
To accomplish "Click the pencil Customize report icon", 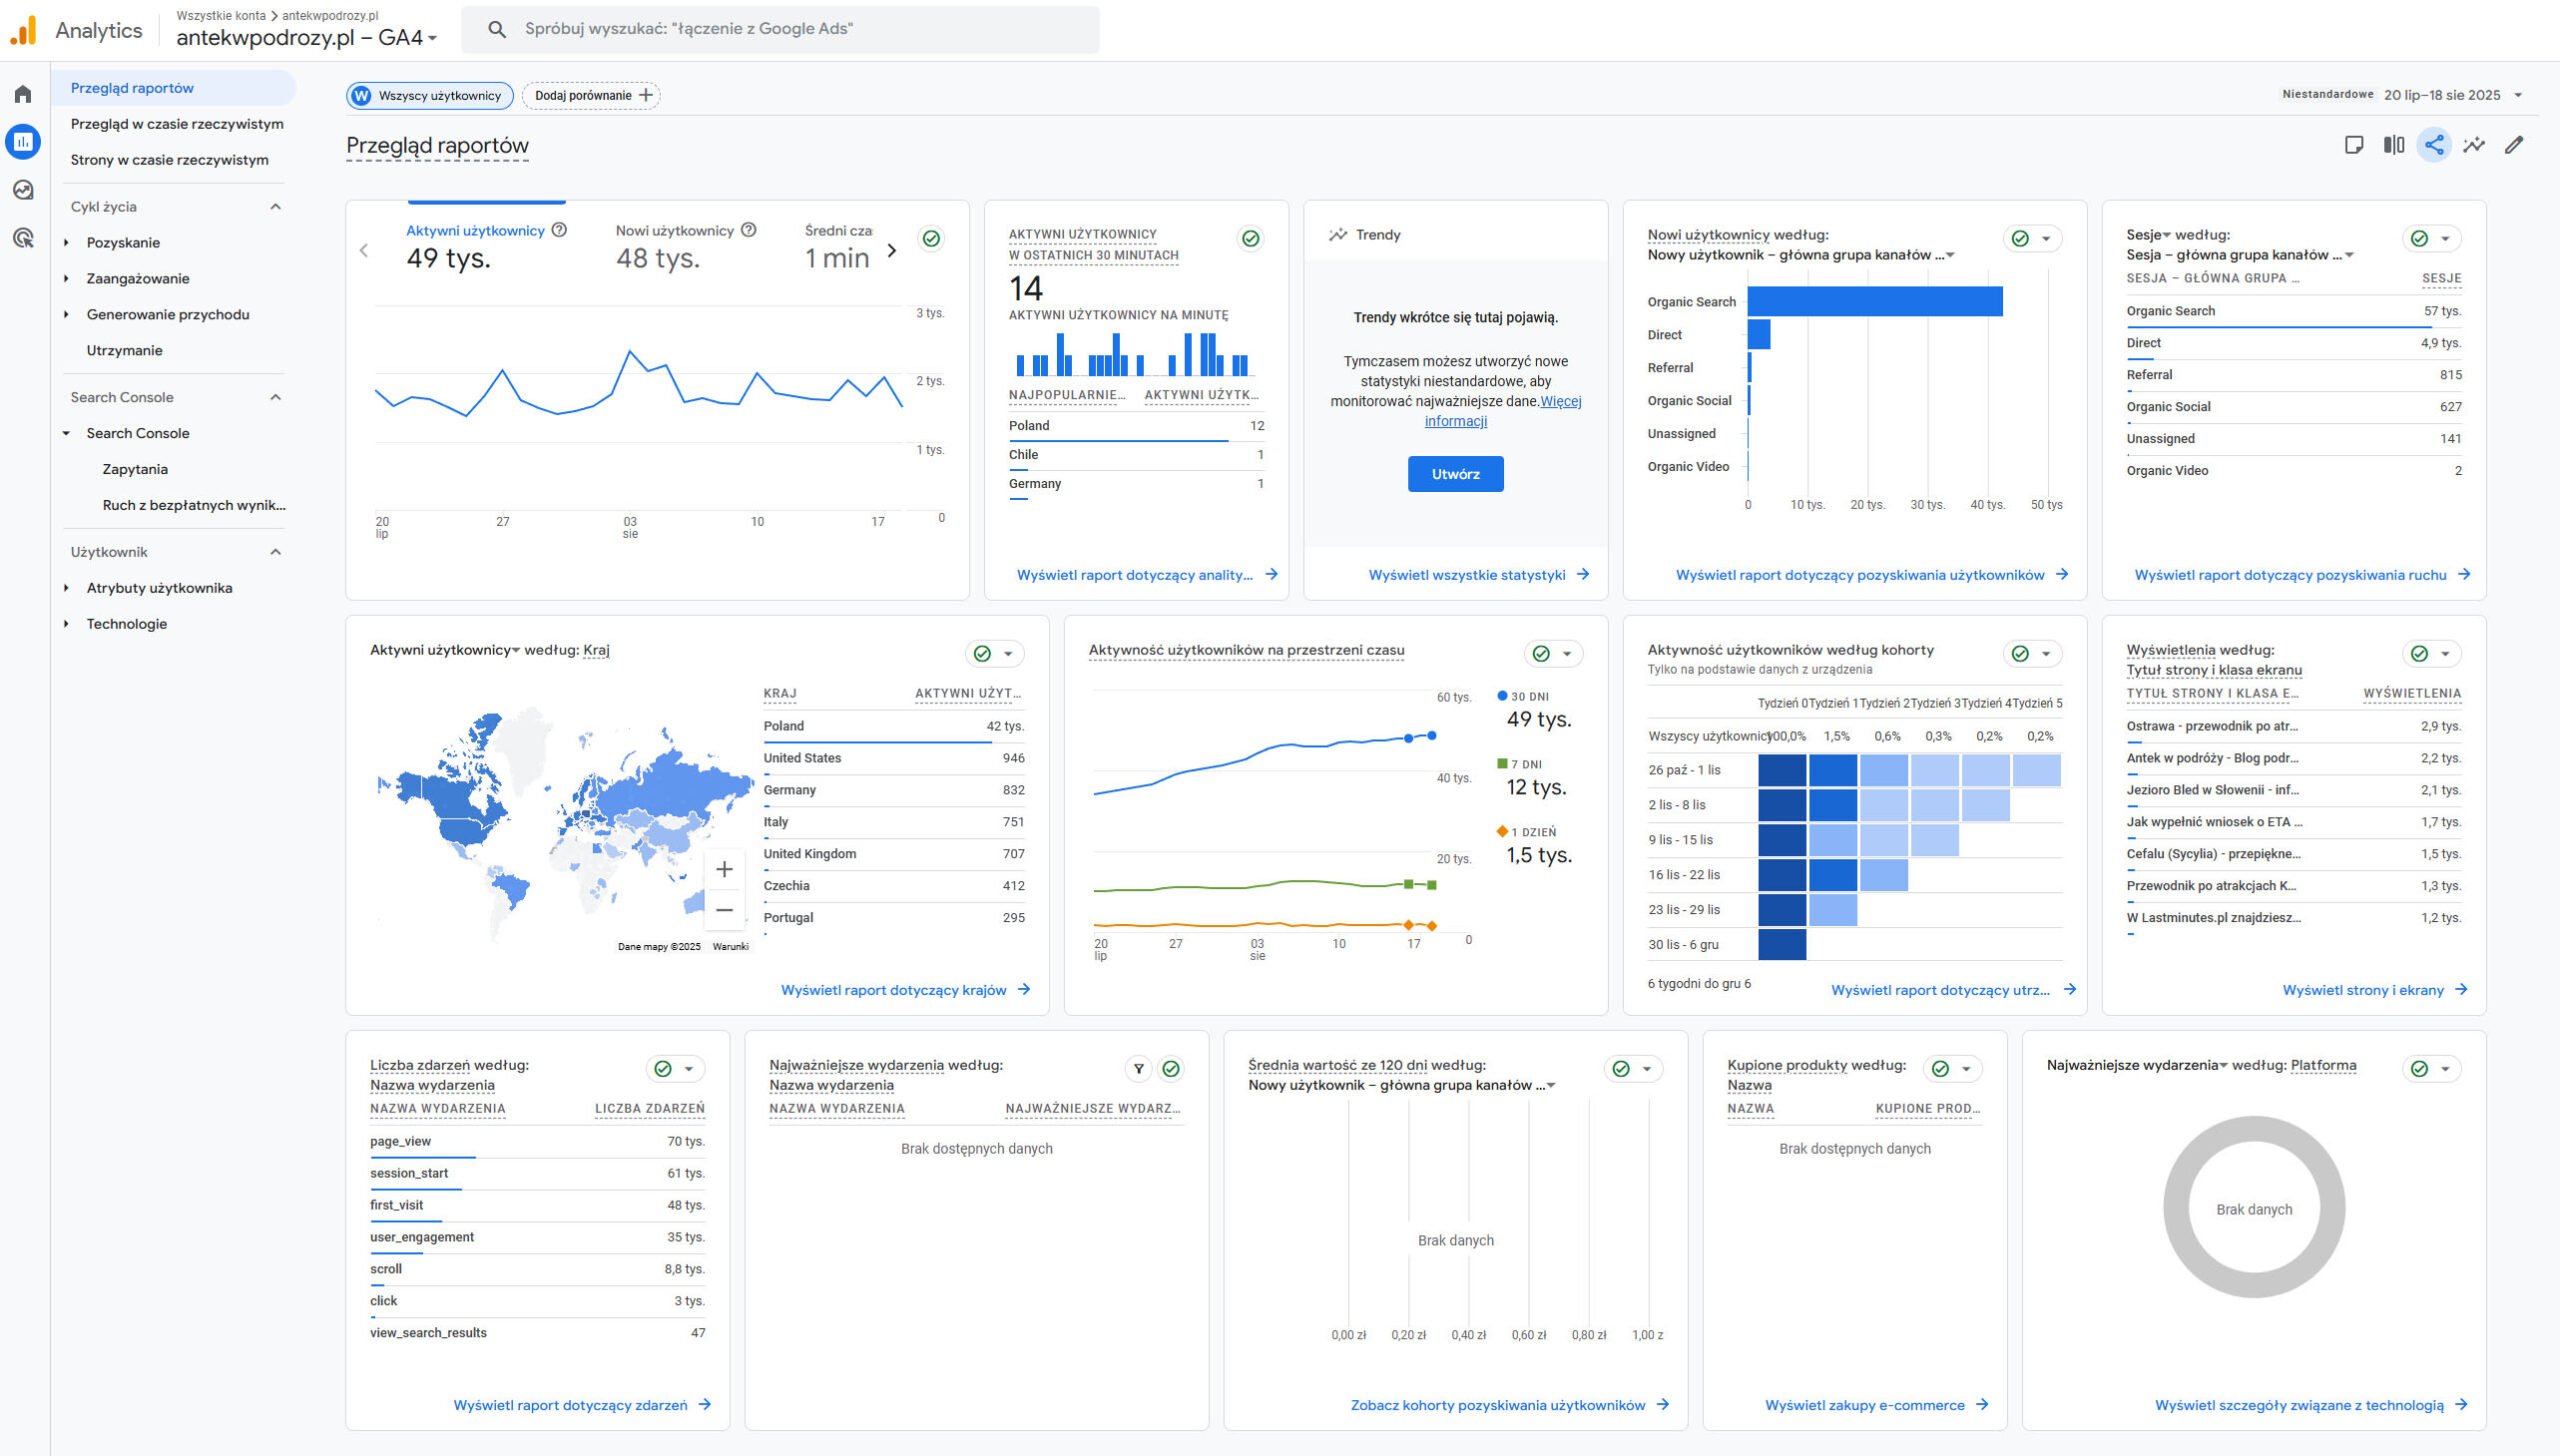I will (x=2514, y=145).
